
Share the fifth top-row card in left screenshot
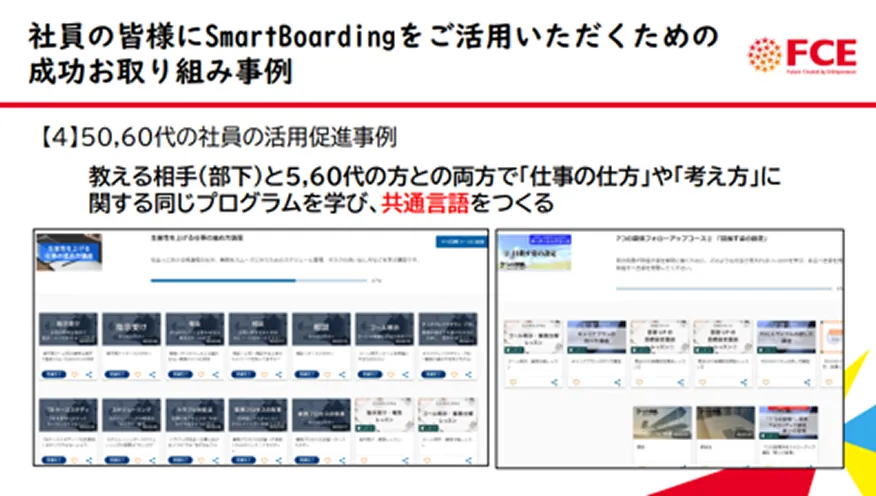click(x=342, y=375)
